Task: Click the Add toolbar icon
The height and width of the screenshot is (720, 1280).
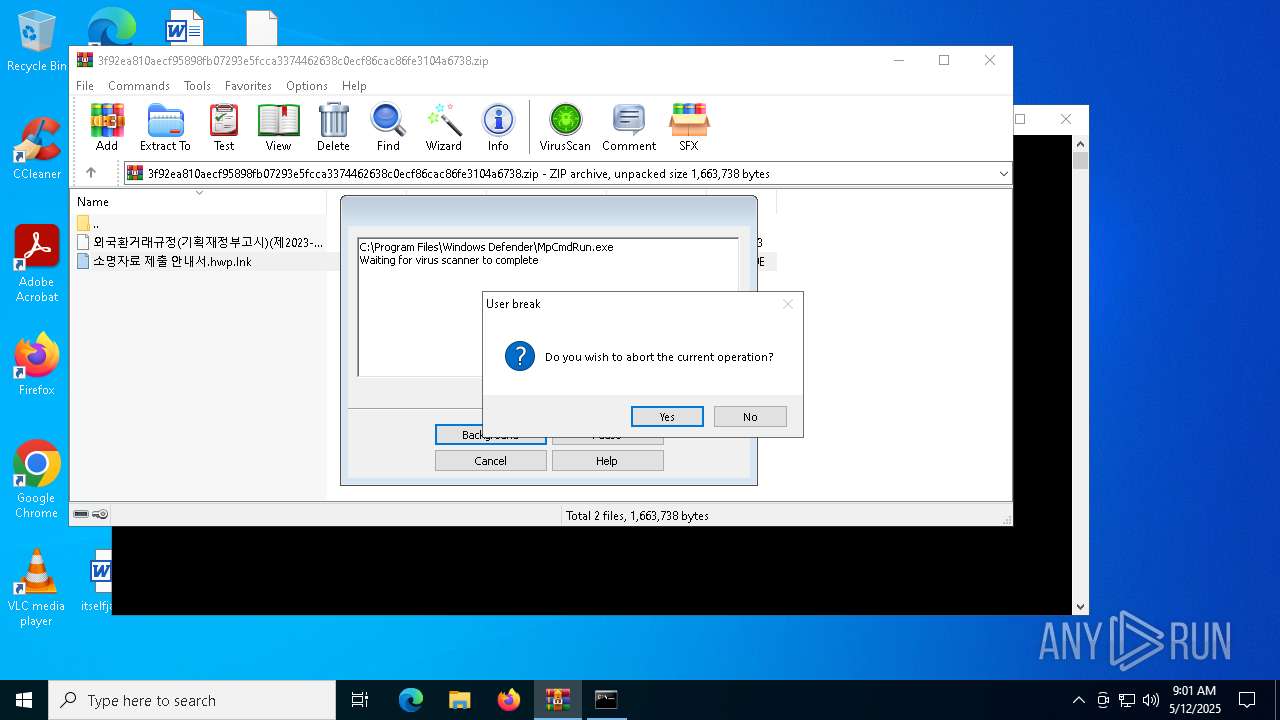Action: pyautogui.click(x=107, y=127)
